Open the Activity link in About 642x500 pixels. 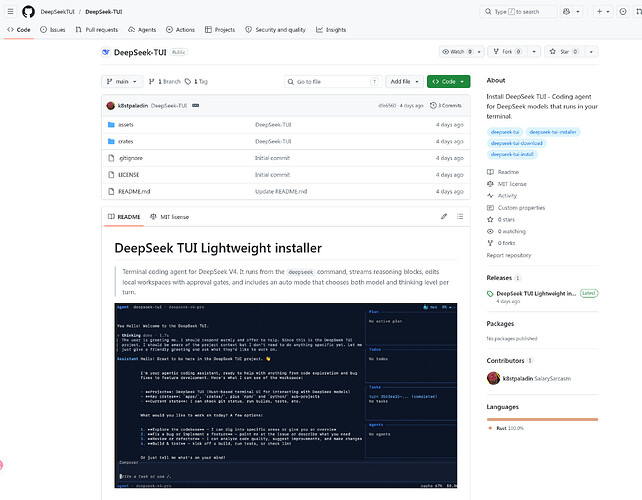[x=507, y=196]
